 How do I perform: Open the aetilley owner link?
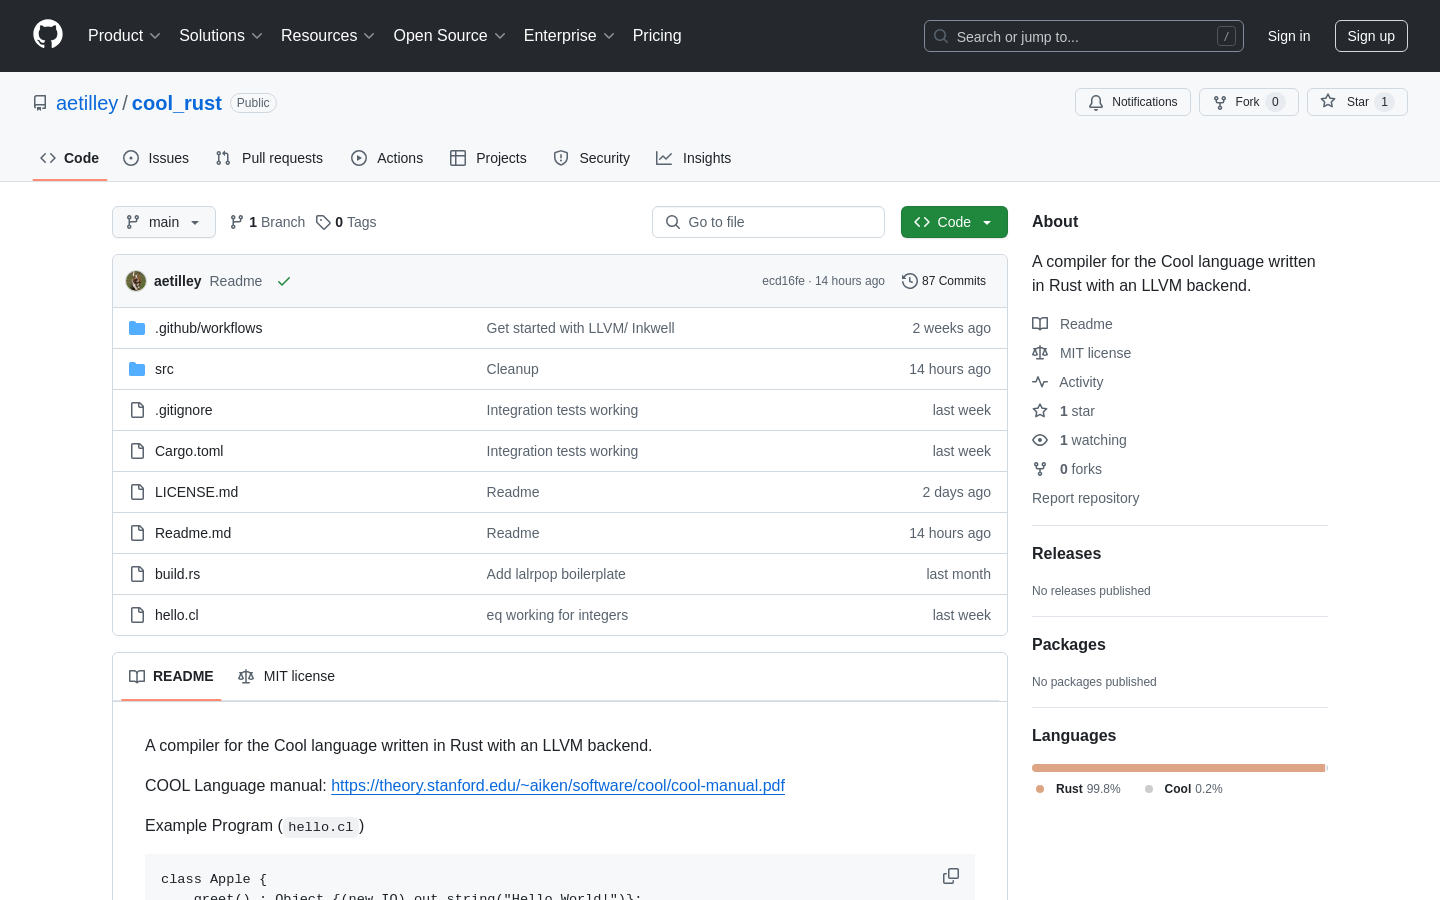click(x=87, y=103)
